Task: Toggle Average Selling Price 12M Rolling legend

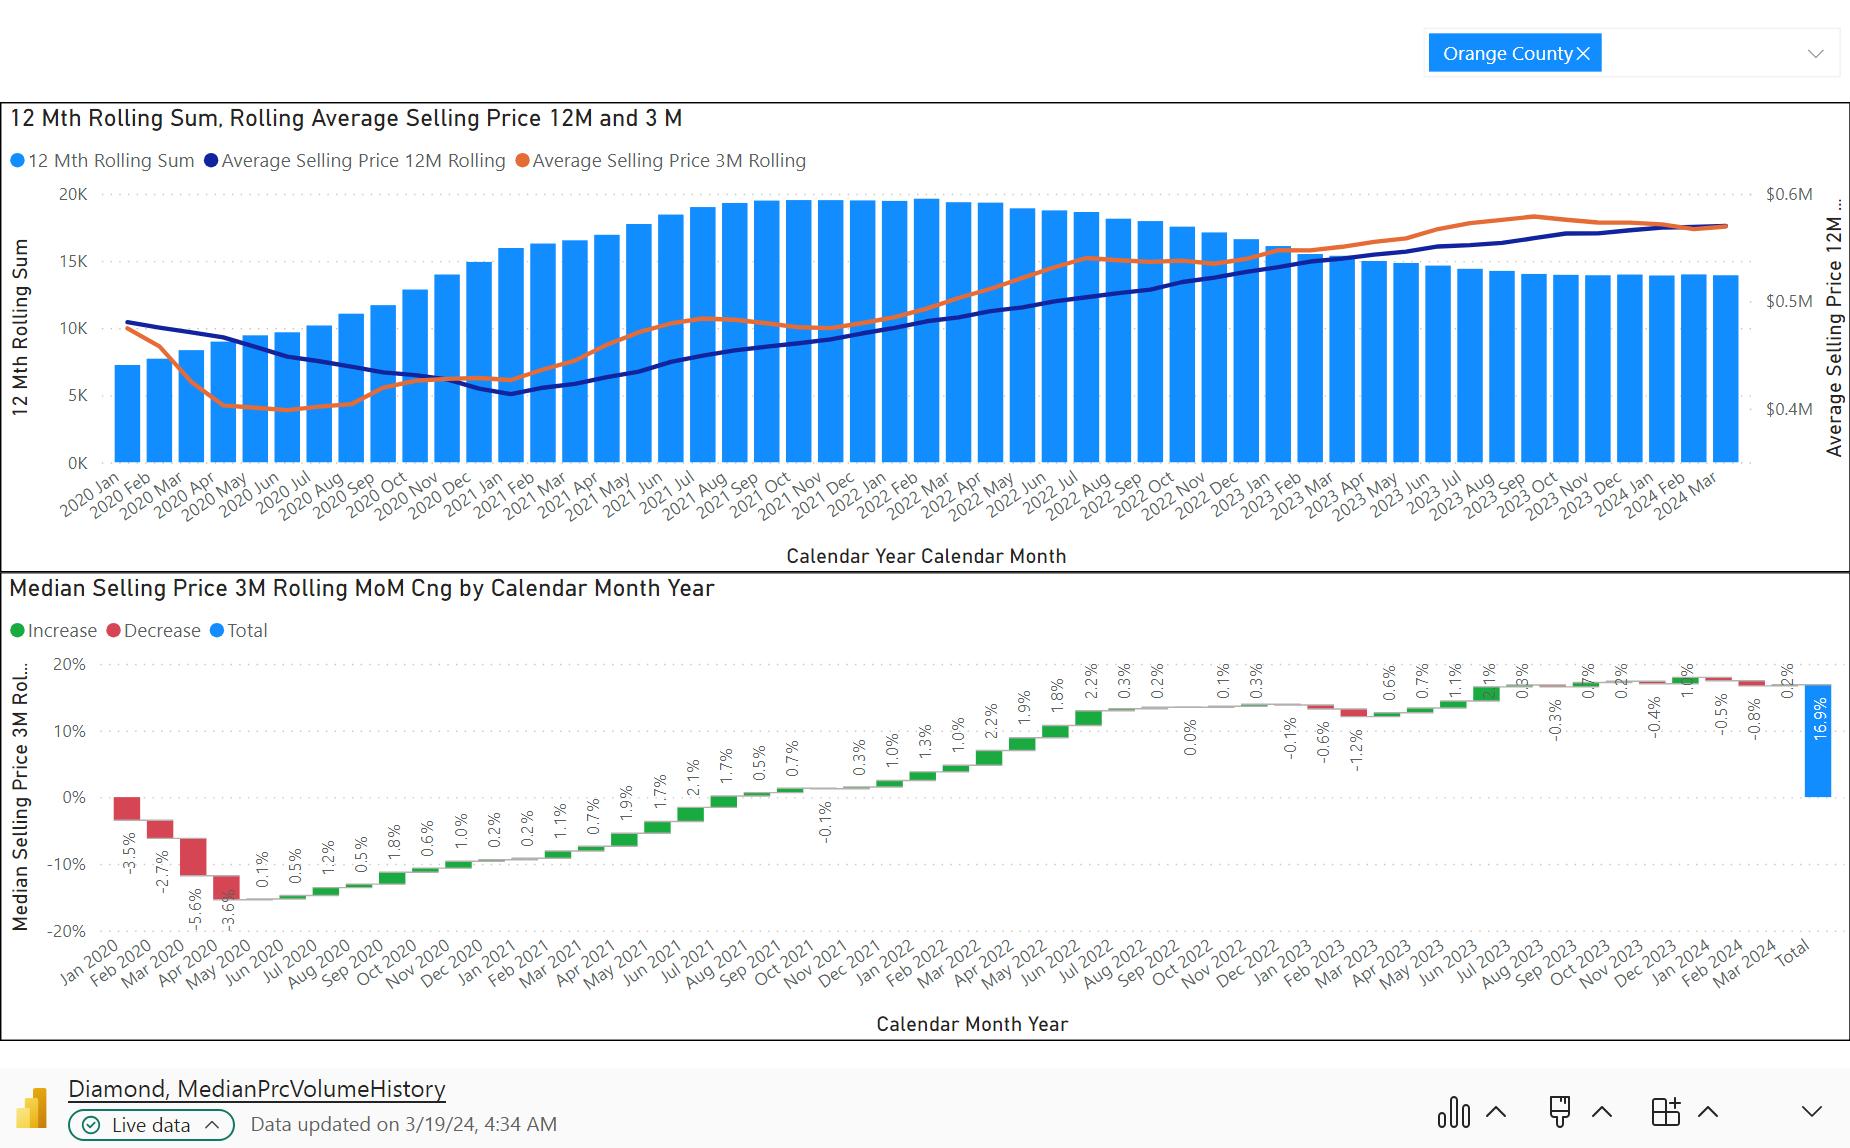Action: (355, 161)
